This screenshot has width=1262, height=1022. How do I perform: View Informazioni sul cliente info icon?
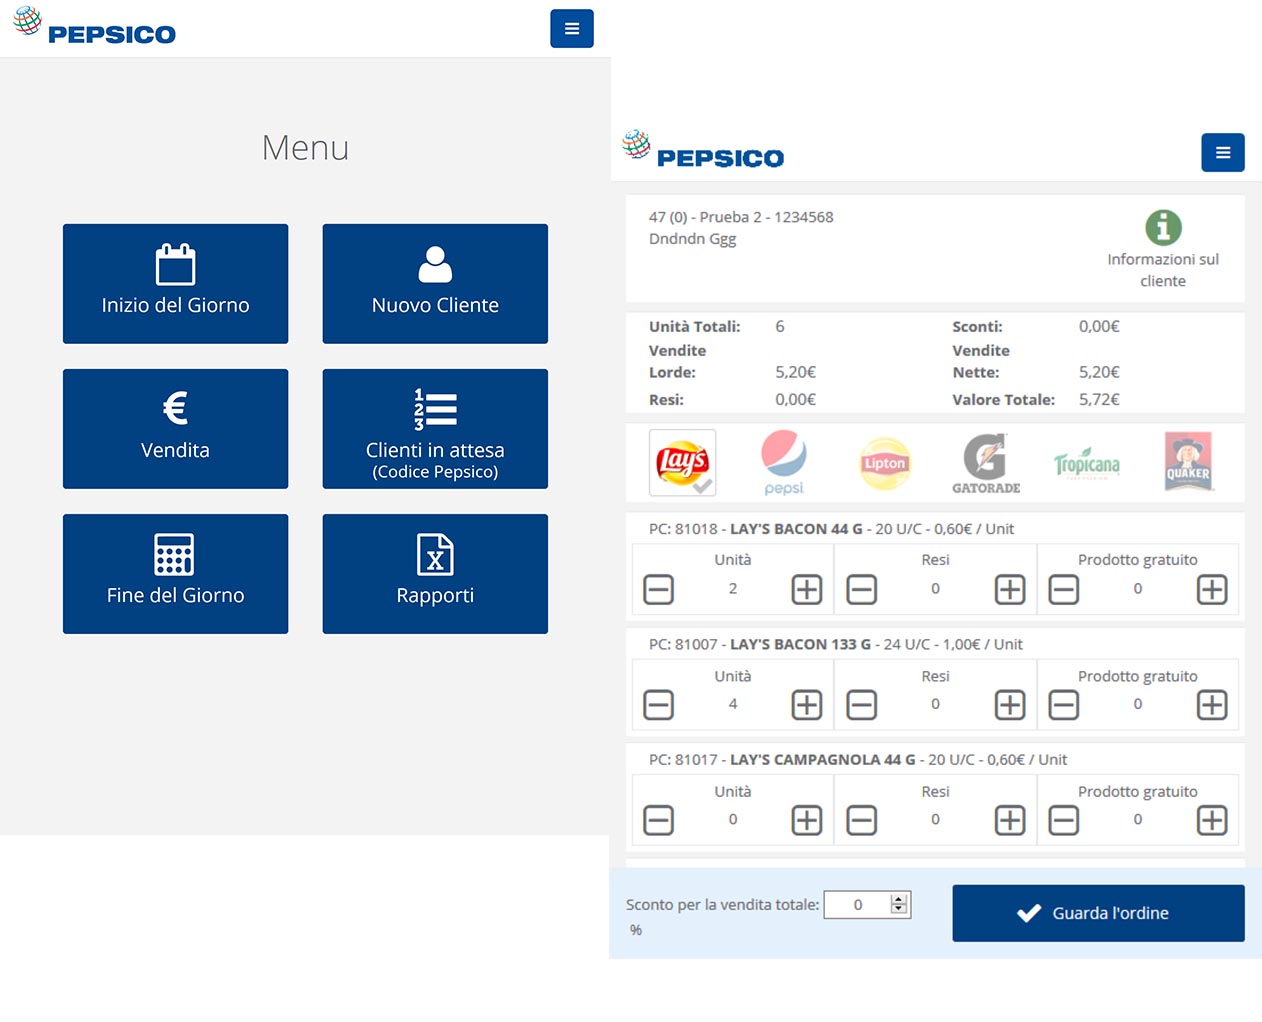(x=1163, y=228)
